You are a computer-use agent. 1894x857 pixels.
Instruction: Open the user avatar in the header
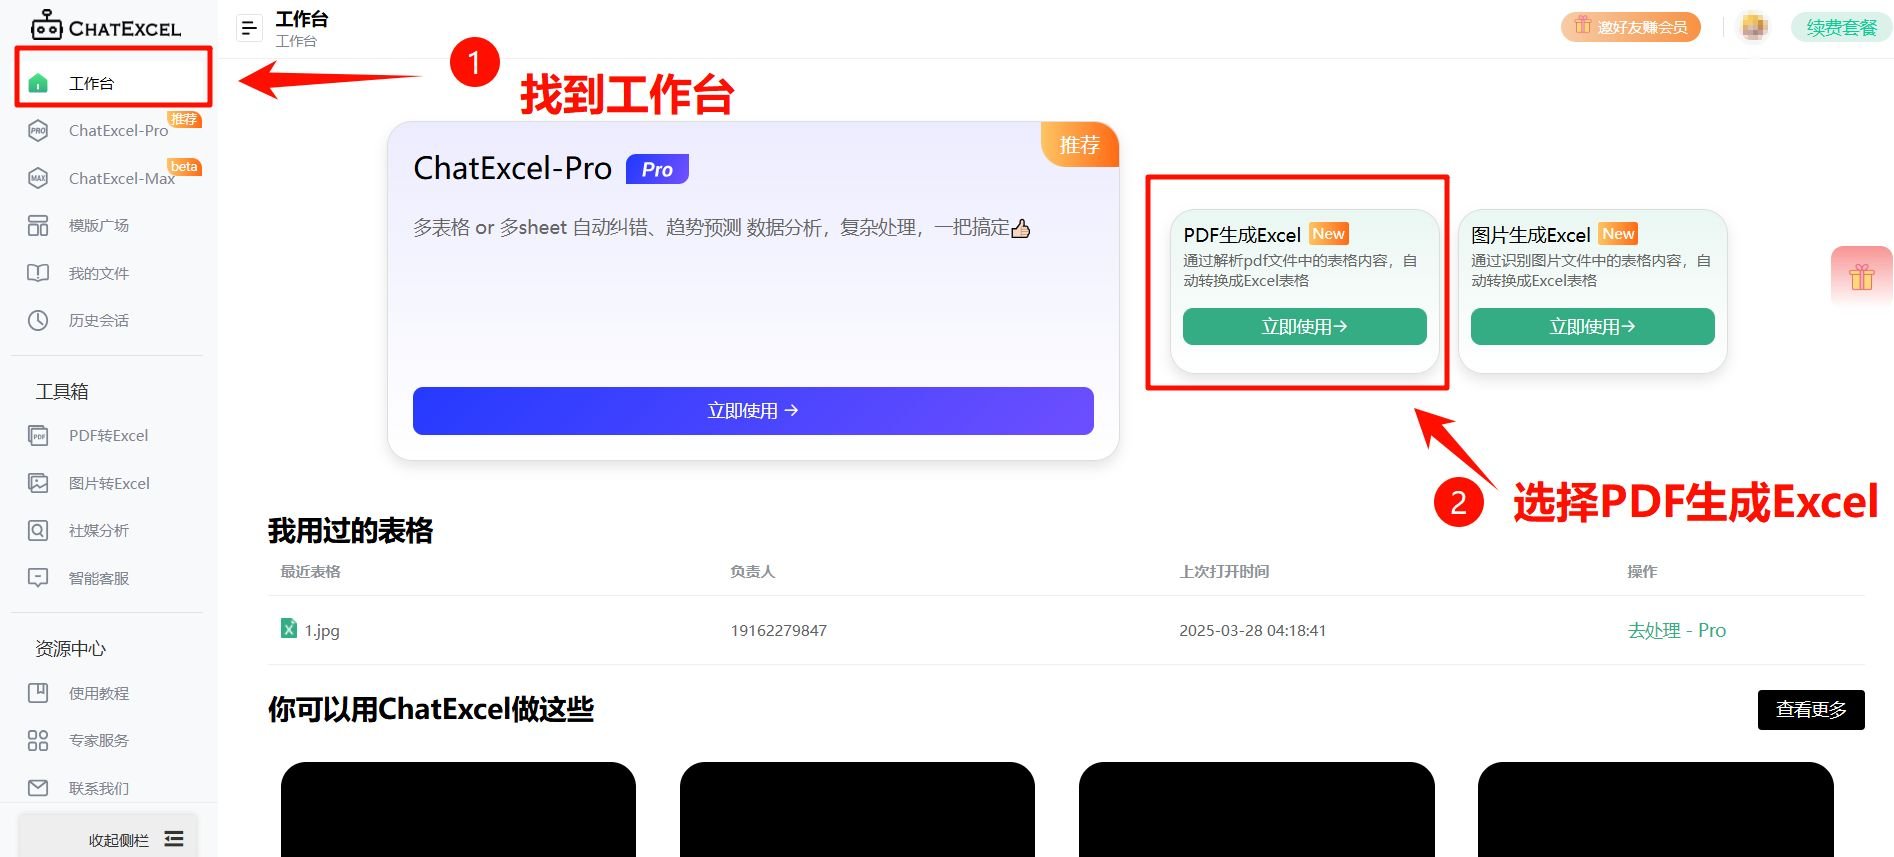1753,27
